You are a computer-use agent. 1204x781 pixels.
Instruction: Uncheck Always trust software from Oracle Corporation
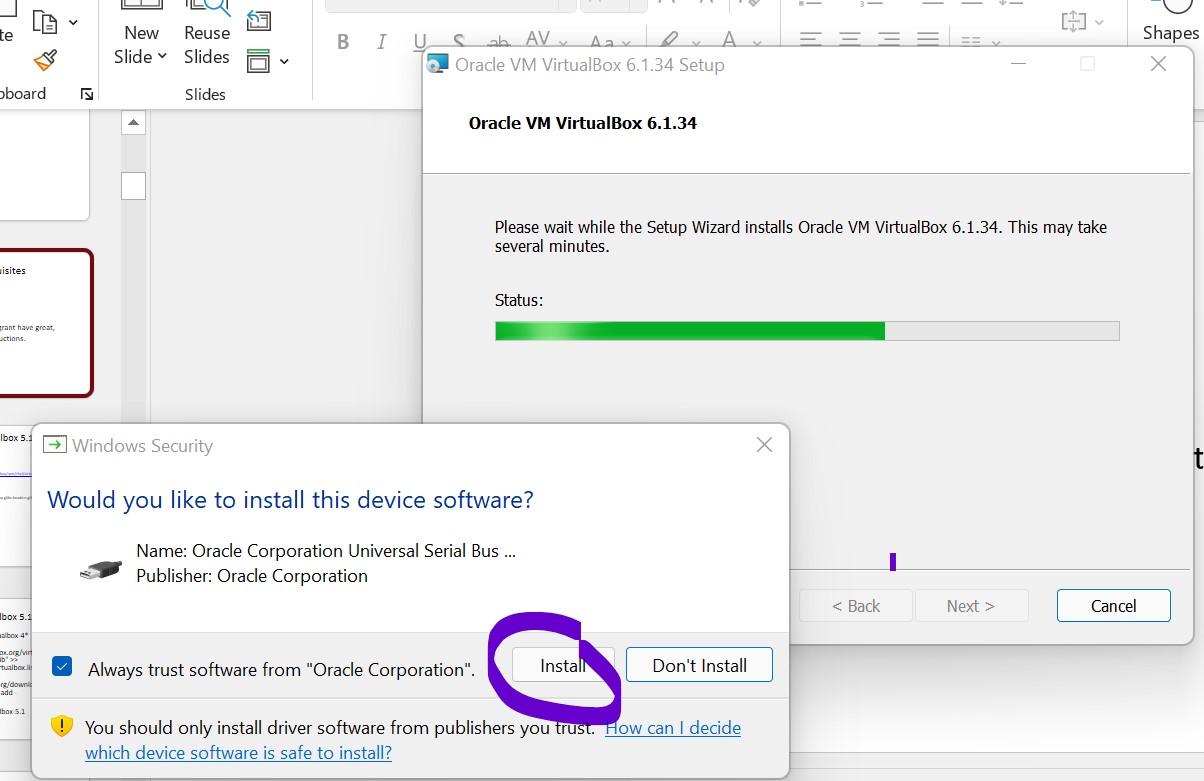pos(63,667)
